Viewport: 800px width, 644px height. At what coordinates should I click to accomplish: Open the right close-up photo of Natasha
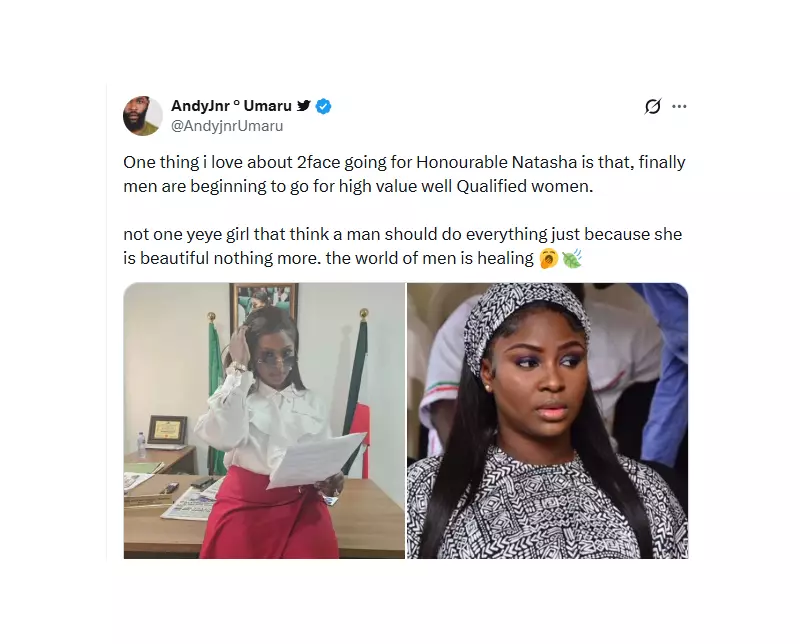click(x=547, y=420)
